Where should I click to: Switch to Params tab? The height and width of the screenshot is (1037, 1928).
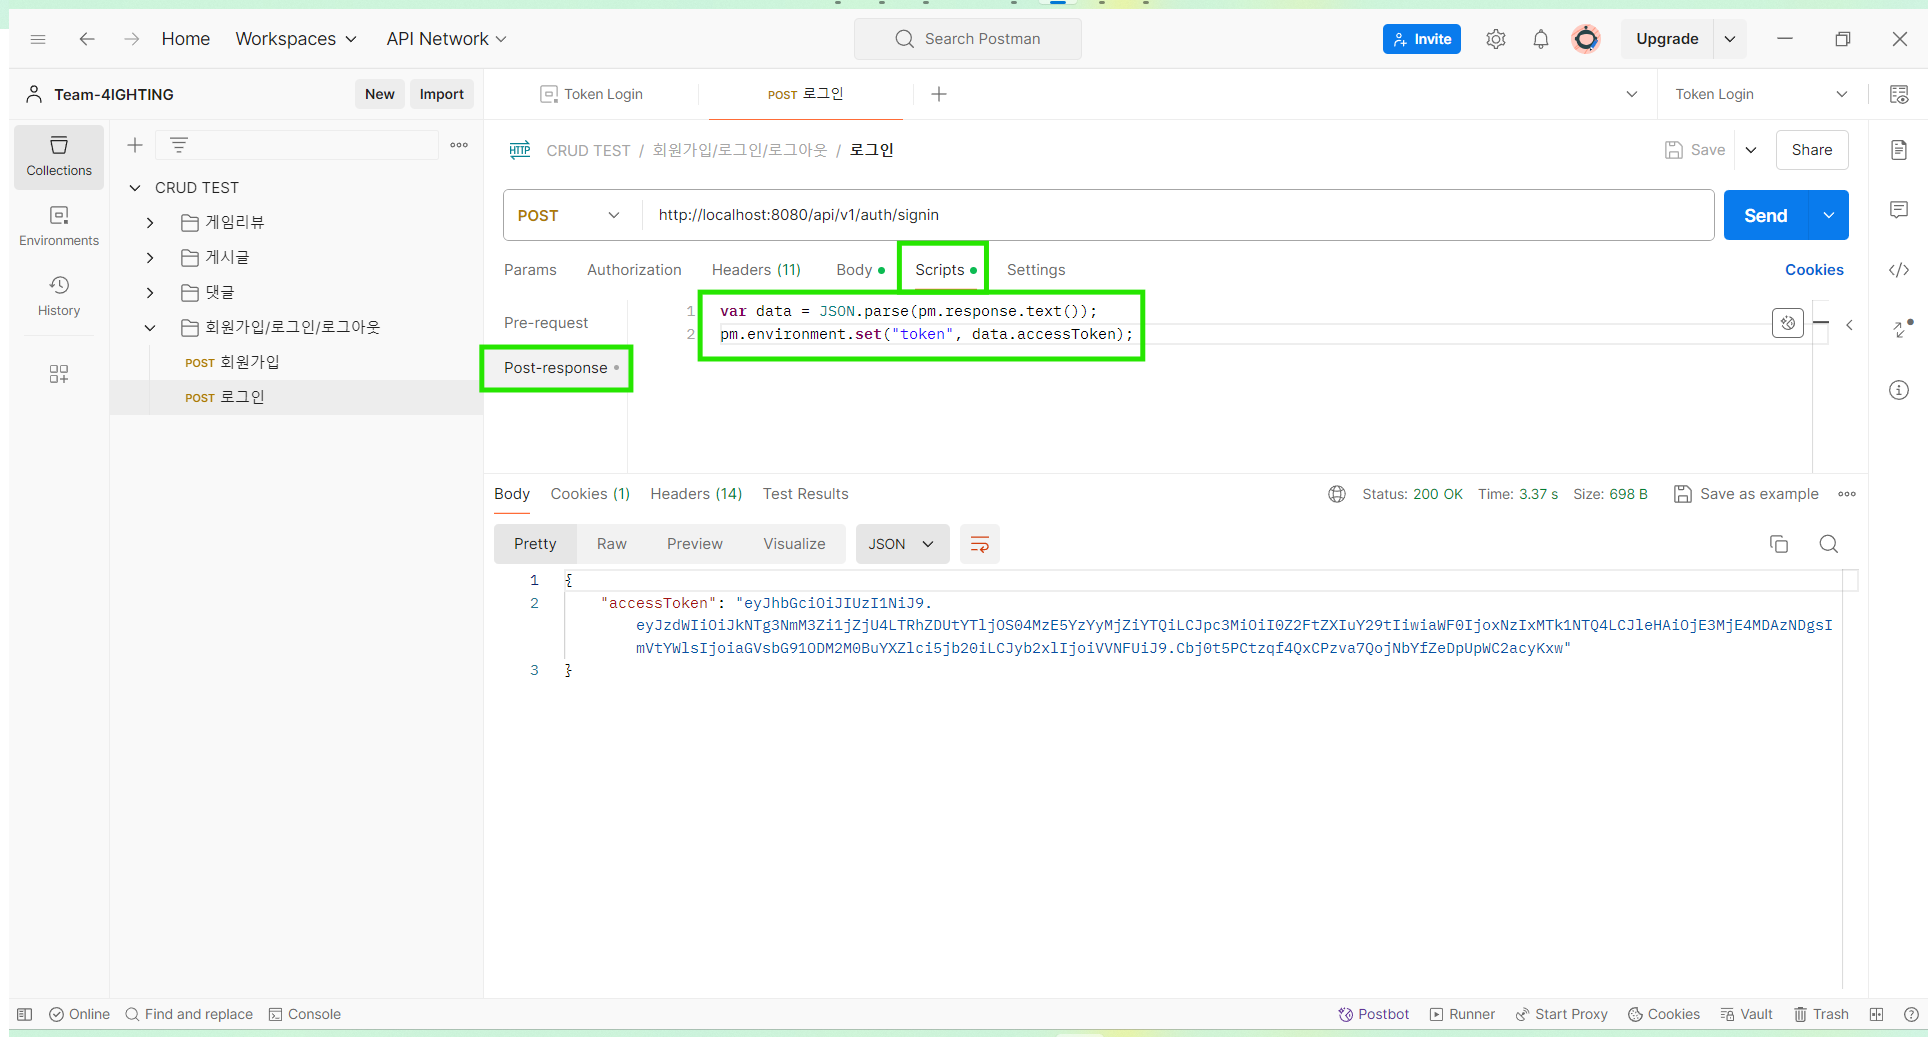tap(530, 270)
